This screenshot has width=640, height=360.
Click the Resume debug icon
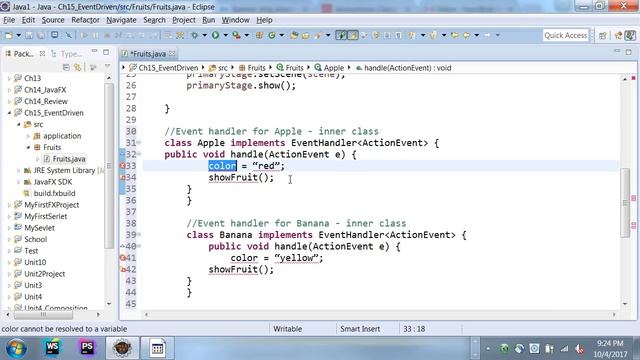point(84,36)
